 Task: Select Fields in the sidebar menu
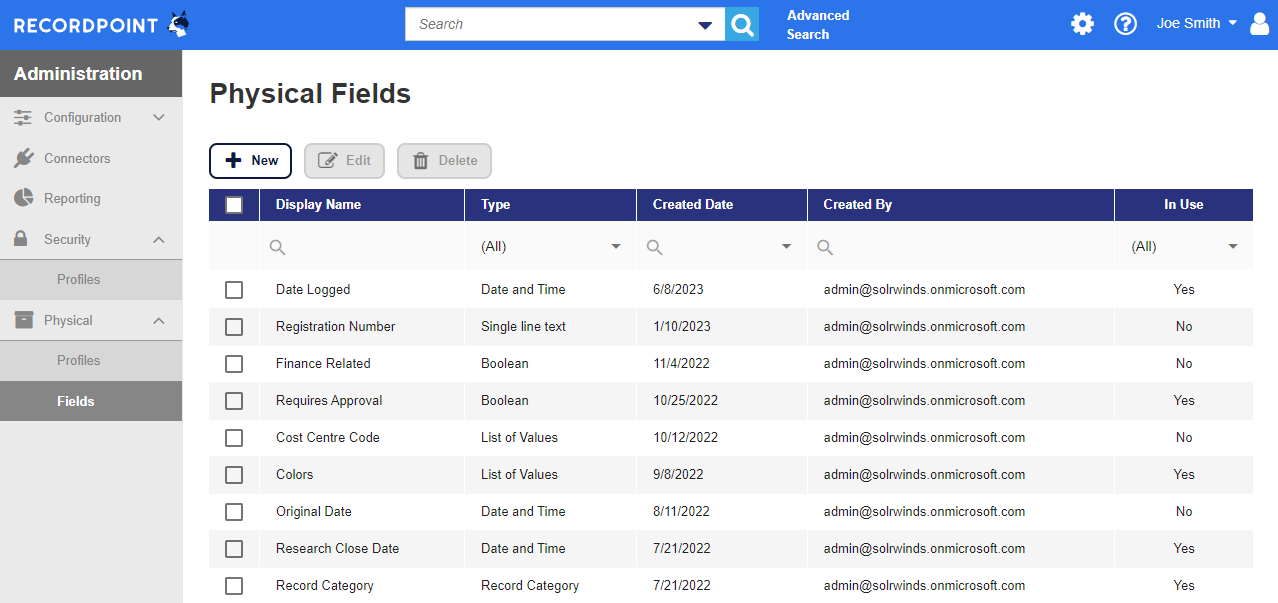pyautogui.click(x=76, y=402)
